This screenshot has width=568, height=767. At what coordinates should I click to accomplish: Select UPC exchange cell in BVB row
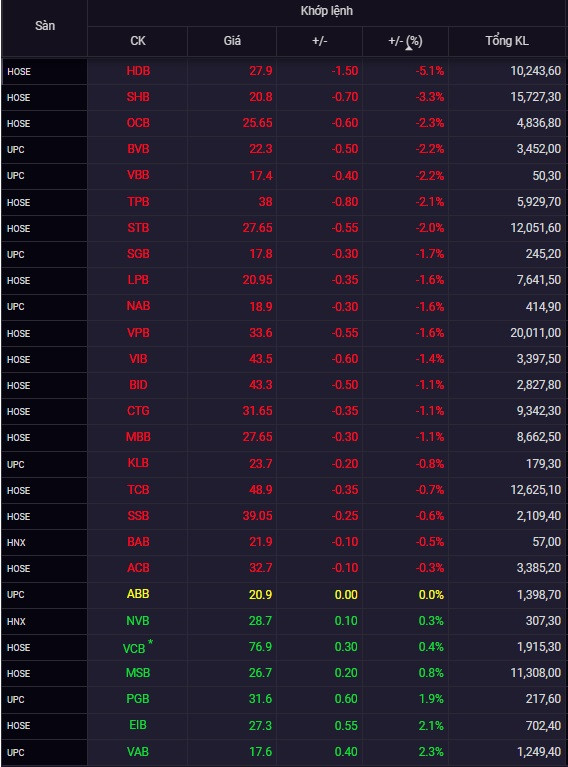click(45, 150)
